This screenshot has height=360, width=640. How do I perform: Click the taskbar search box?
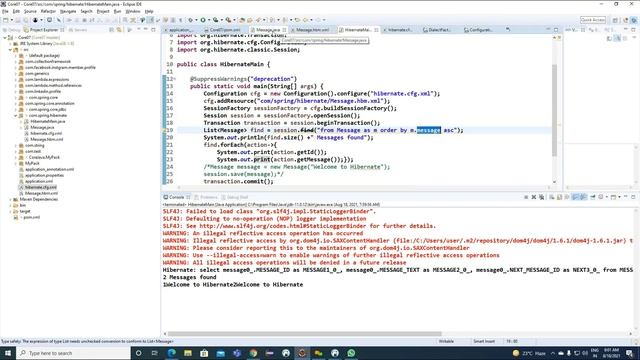pyautogui.click(x=73, y=353)
